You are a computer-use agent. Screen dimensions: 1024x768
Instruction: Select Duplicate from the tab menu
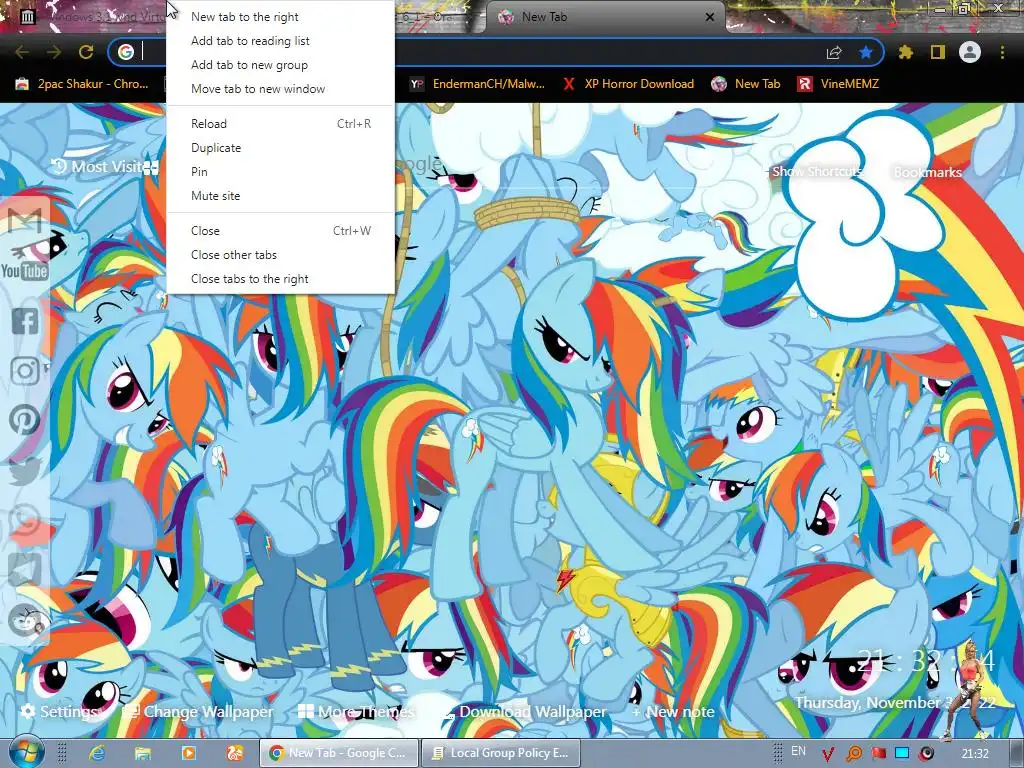pos(280,148)
